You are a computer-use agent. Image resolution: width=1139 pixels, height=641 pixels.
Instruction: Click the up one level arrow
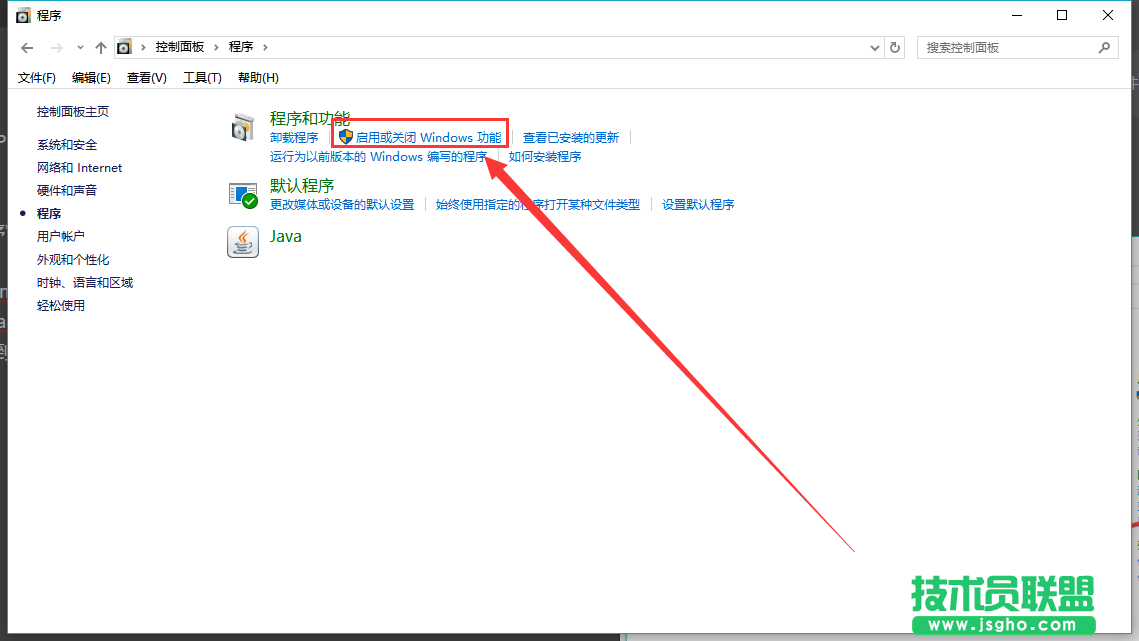100,47
